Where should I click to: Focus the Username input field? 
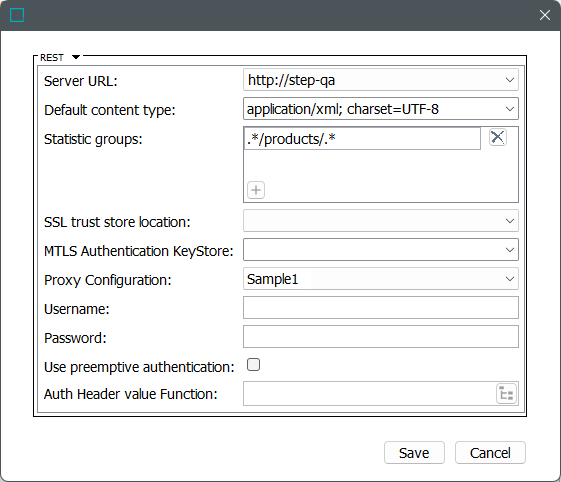point(381,308)
